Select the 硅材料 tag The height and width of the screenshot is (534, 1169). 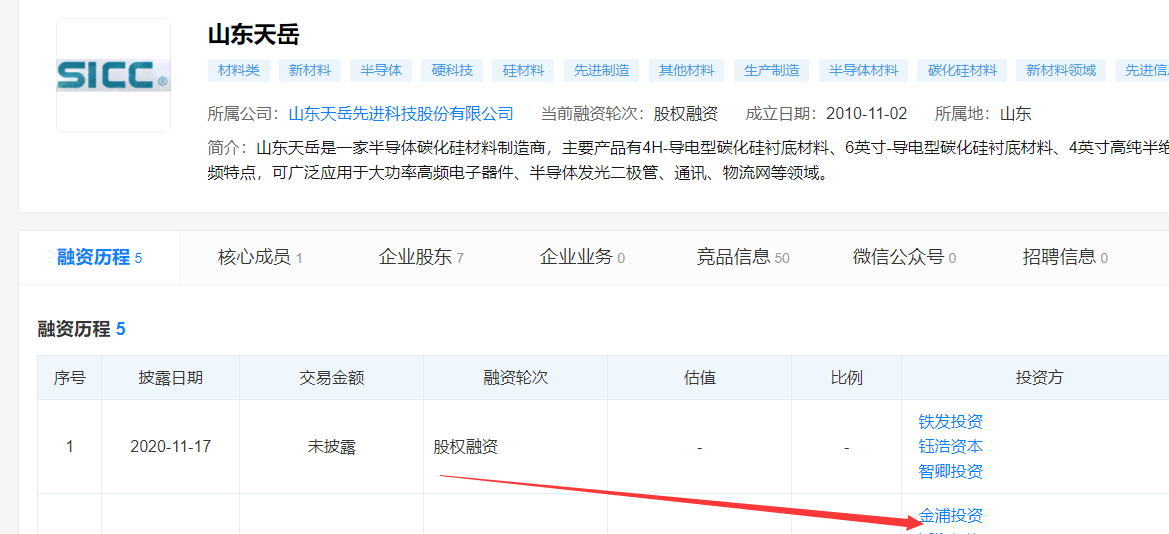(x=523, y=71)
